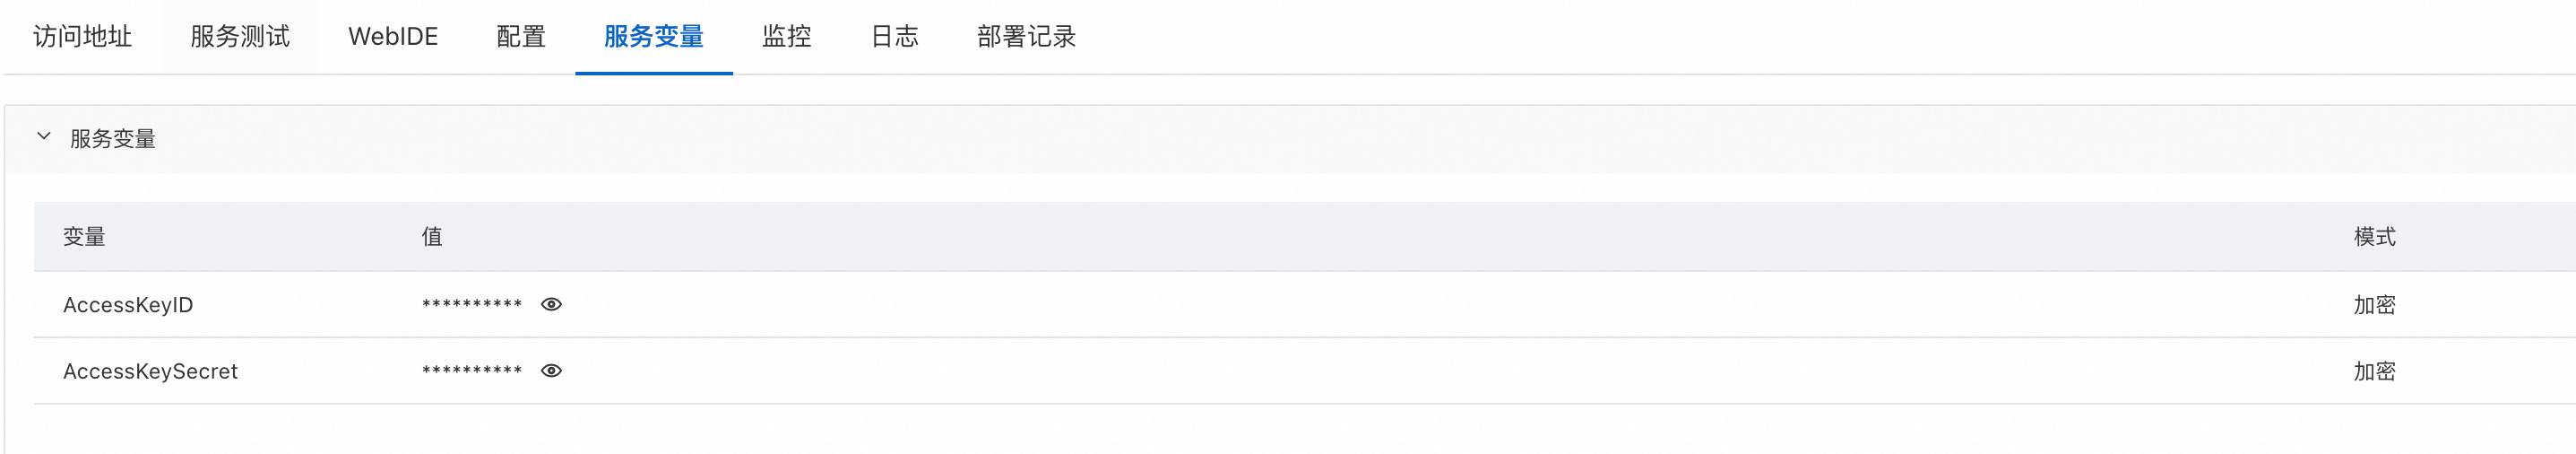Image resolution: width=2576 pixels, height=454 pixels.
Task: Click the masked AccessKeyID asterisks value
Action: [x=472, y=305]
